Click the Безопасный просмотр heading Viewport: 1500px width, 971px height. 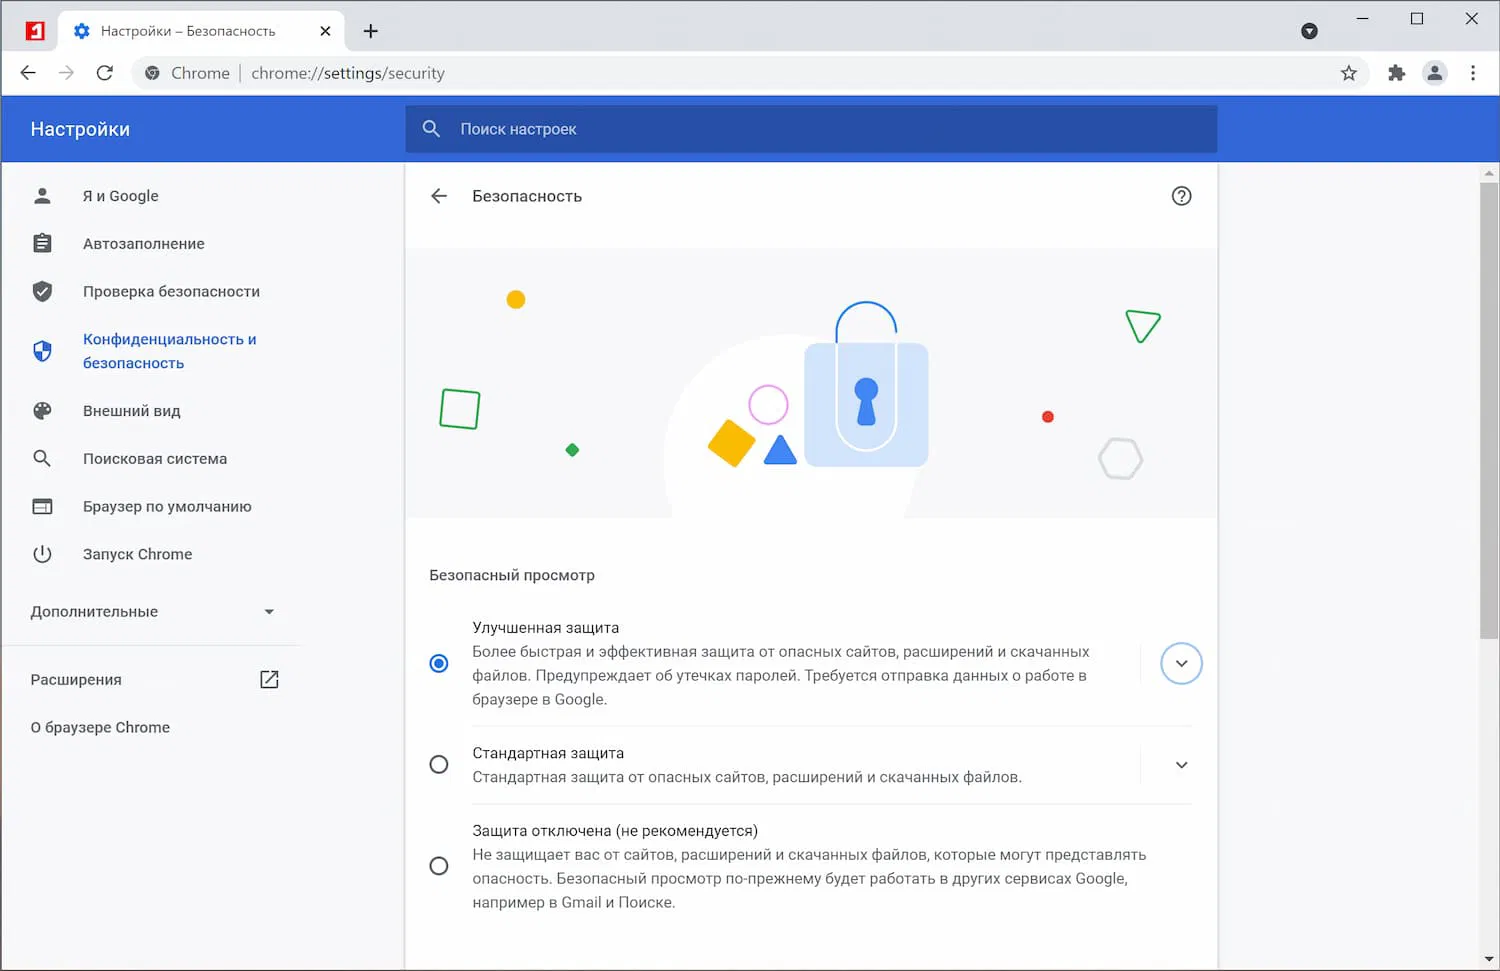(512, 576)
